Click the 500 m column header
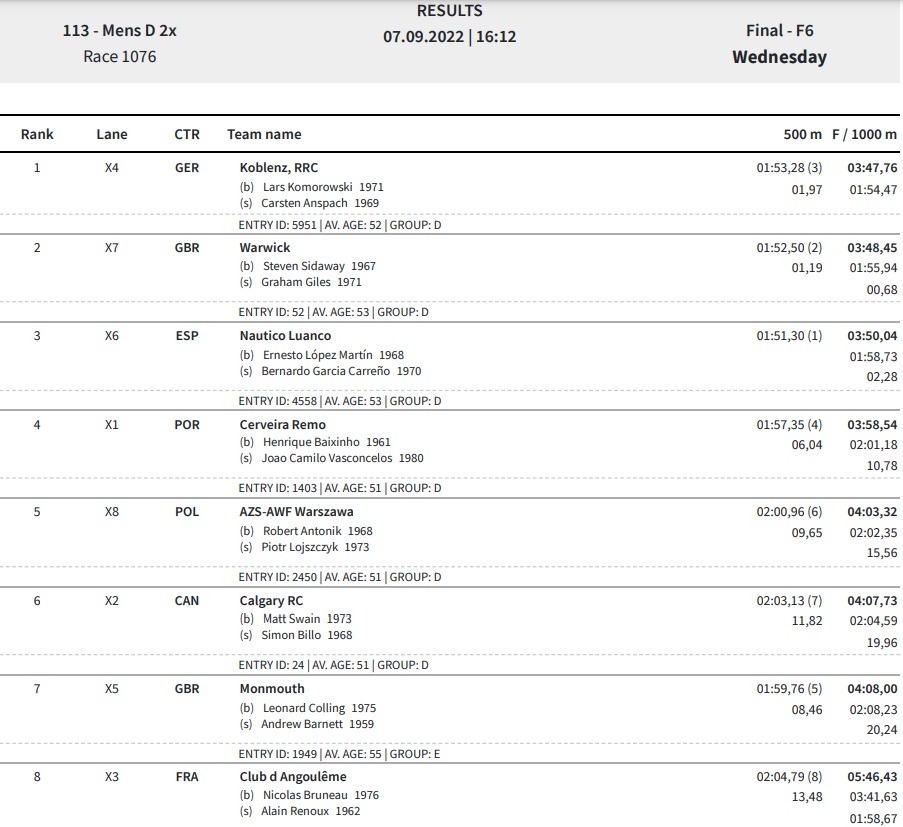 coord(802,134)
